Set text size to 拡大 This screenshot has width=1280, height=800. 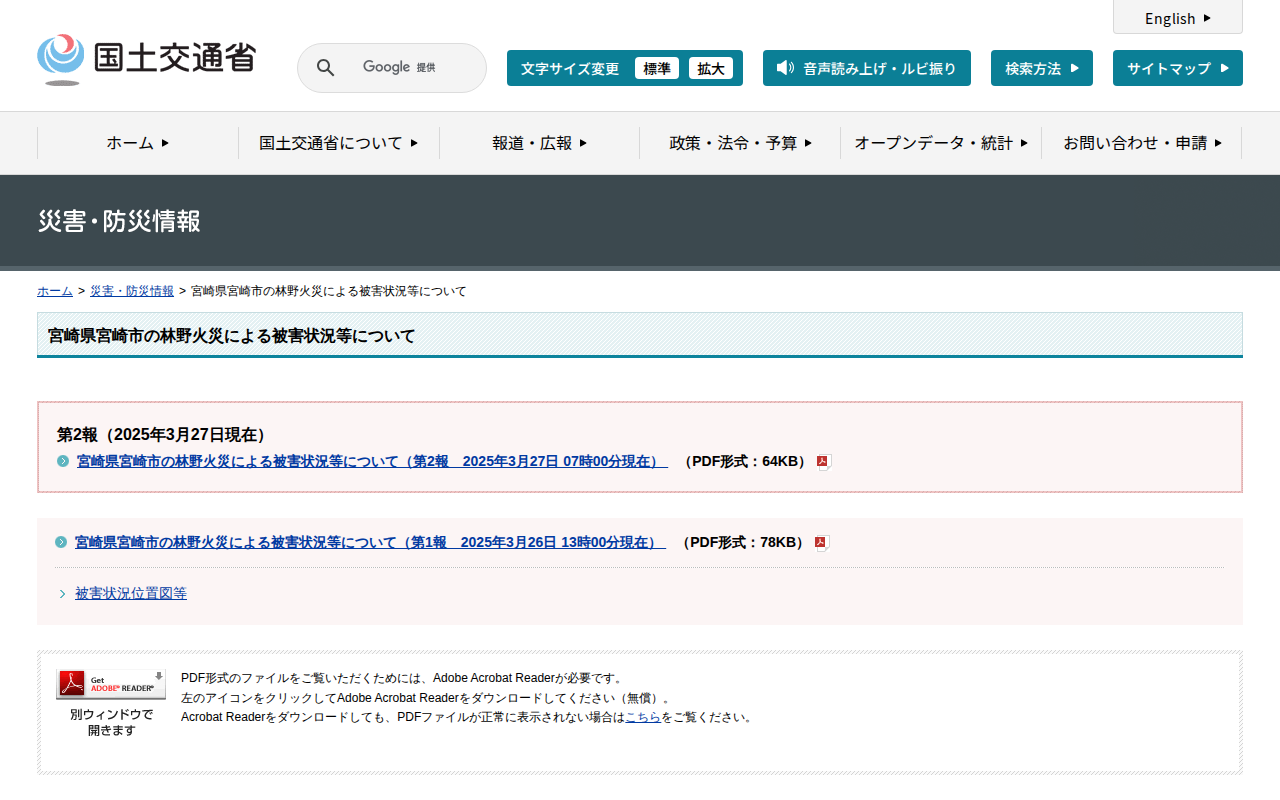point(711,68)
